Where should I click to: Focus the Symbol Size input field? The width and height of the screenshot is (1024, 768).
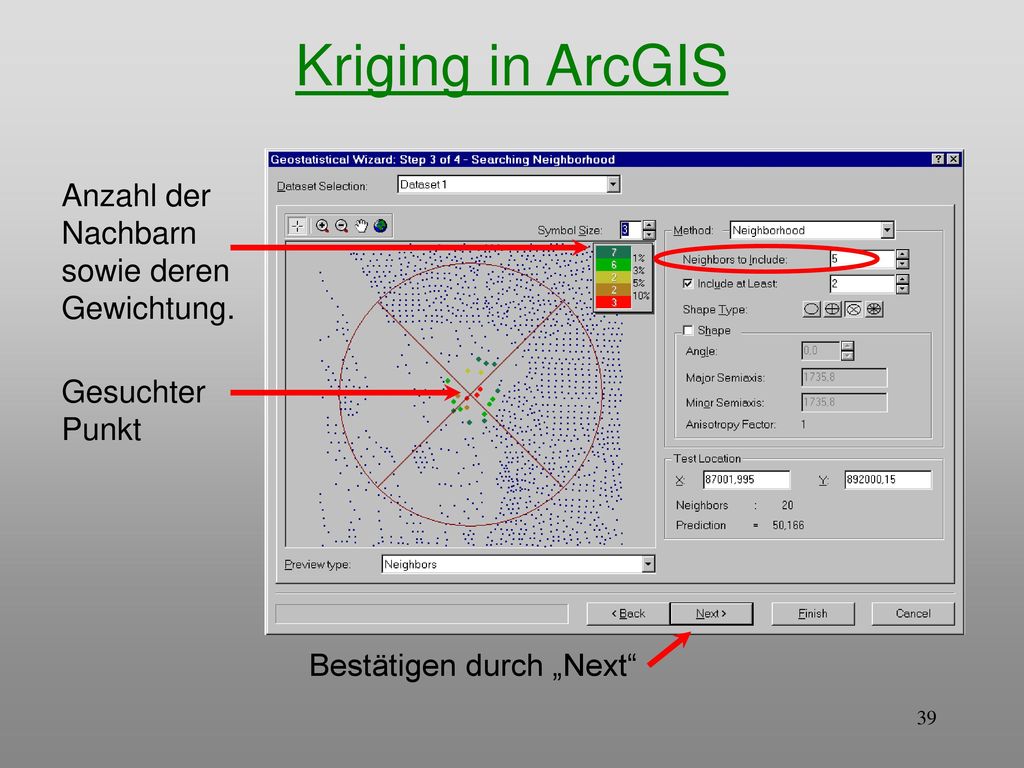point(631,230)
